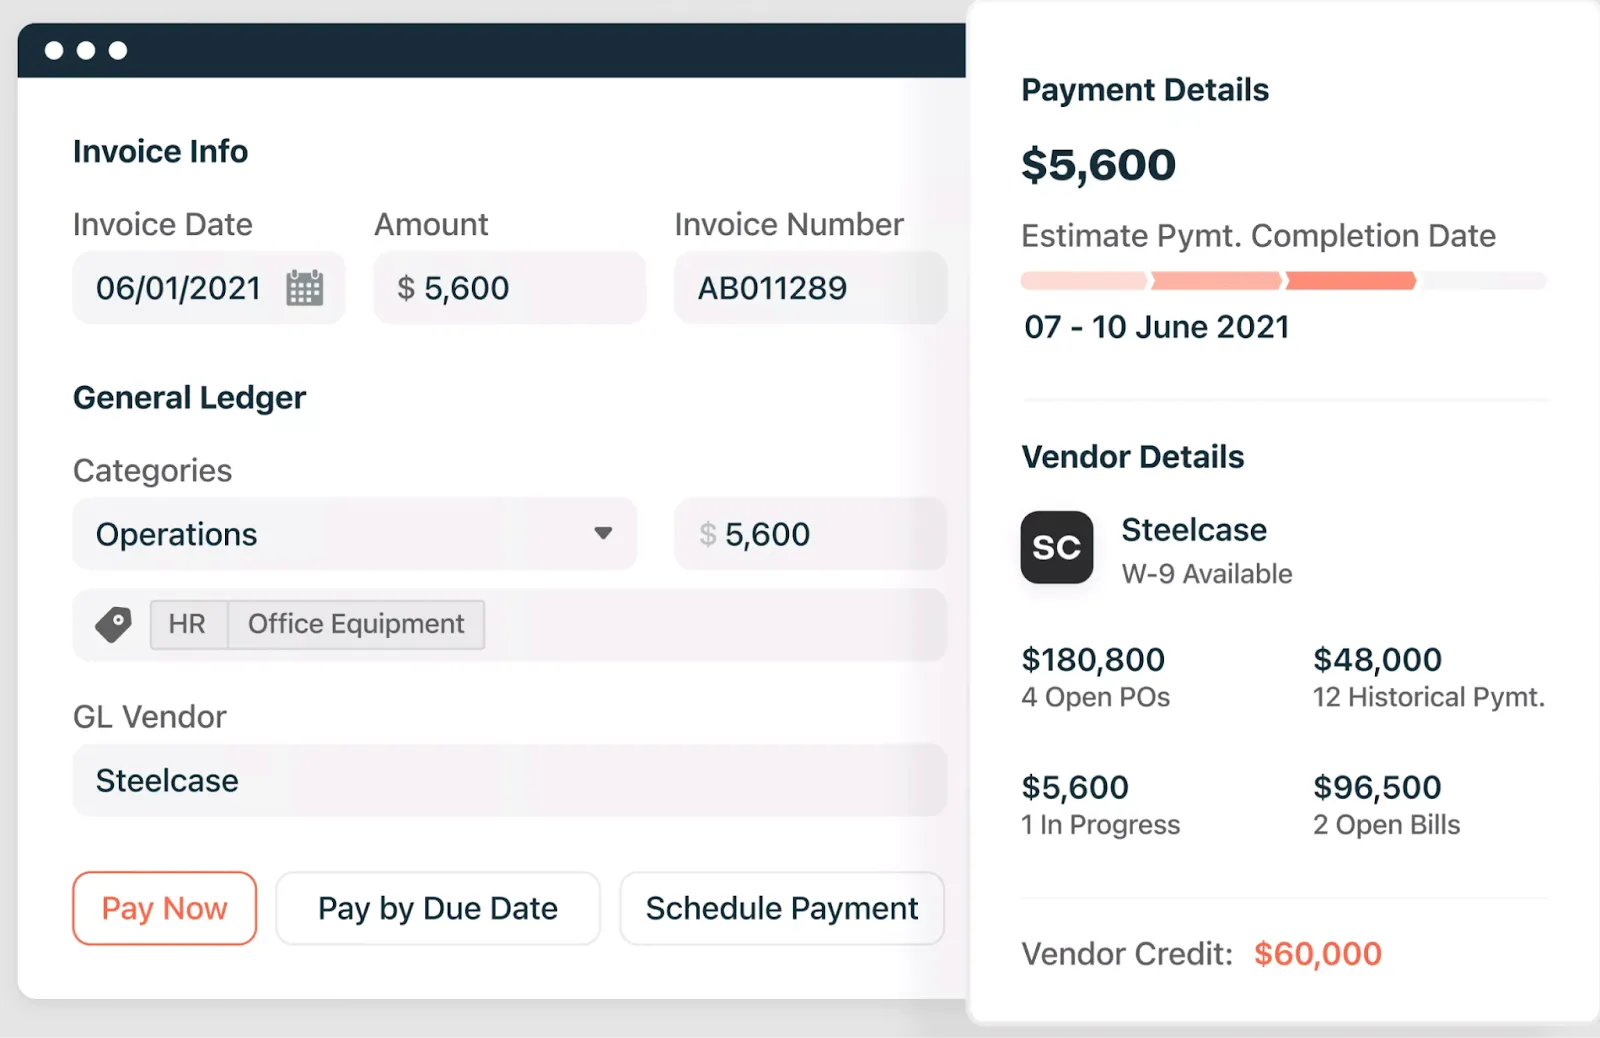Click $96,500 open bills amount
This screenshot has width=1600, height=1038.
[1378, 788]
